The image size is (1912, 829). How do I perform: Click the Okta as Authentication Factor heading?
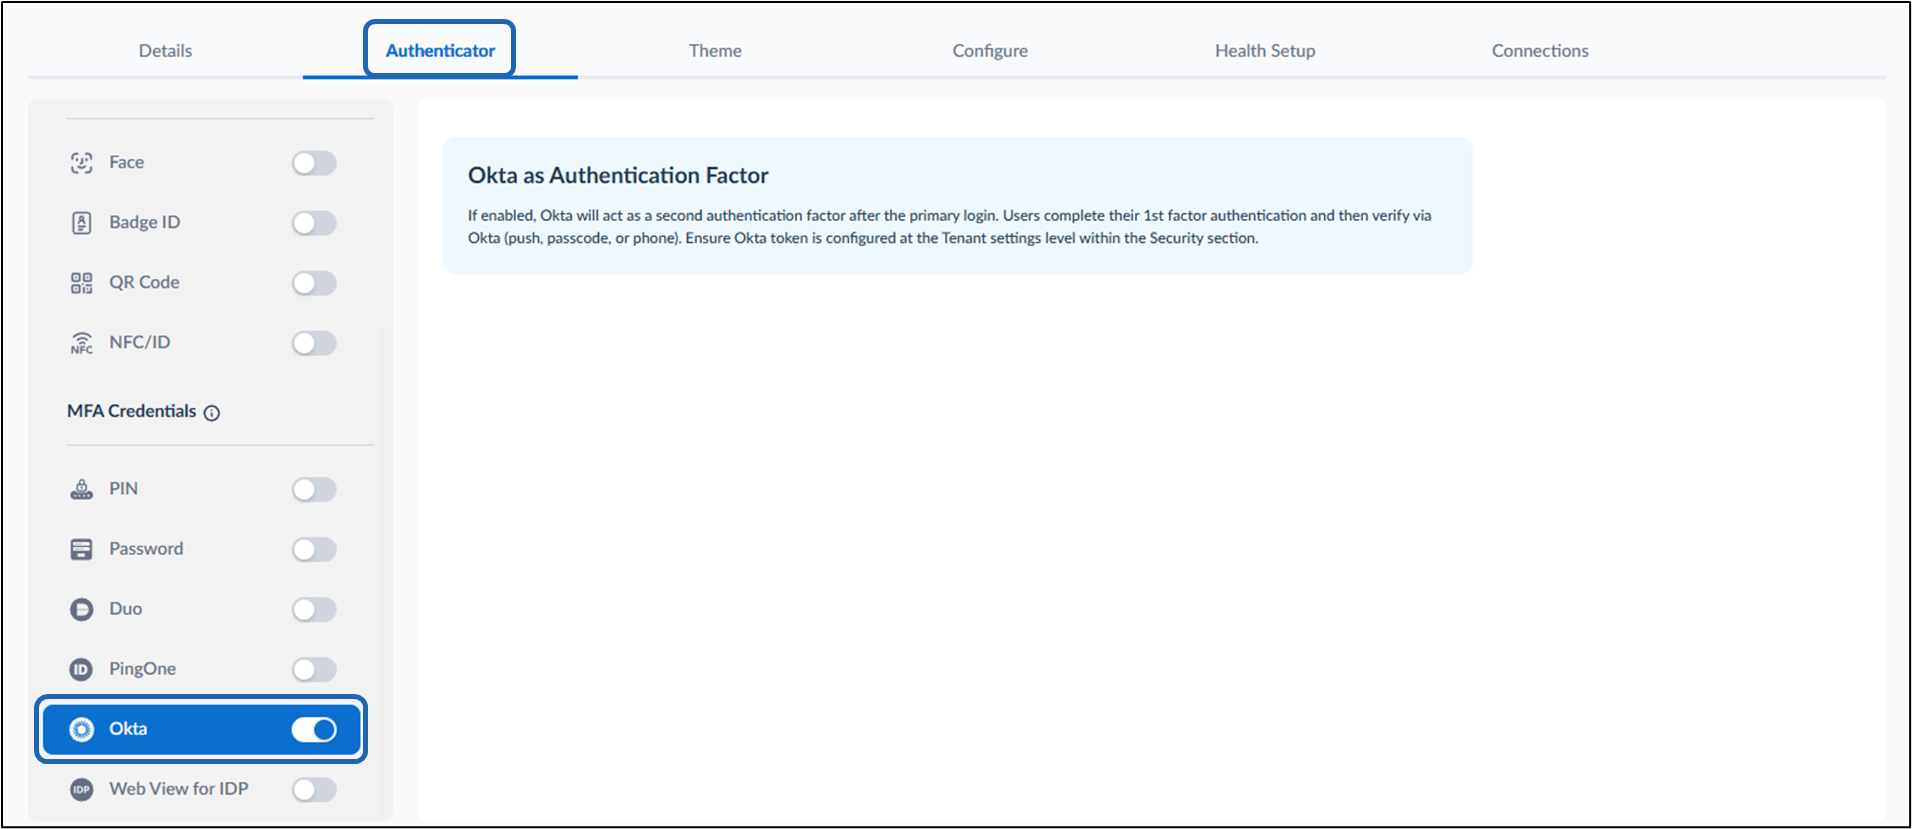click(618, 175)
